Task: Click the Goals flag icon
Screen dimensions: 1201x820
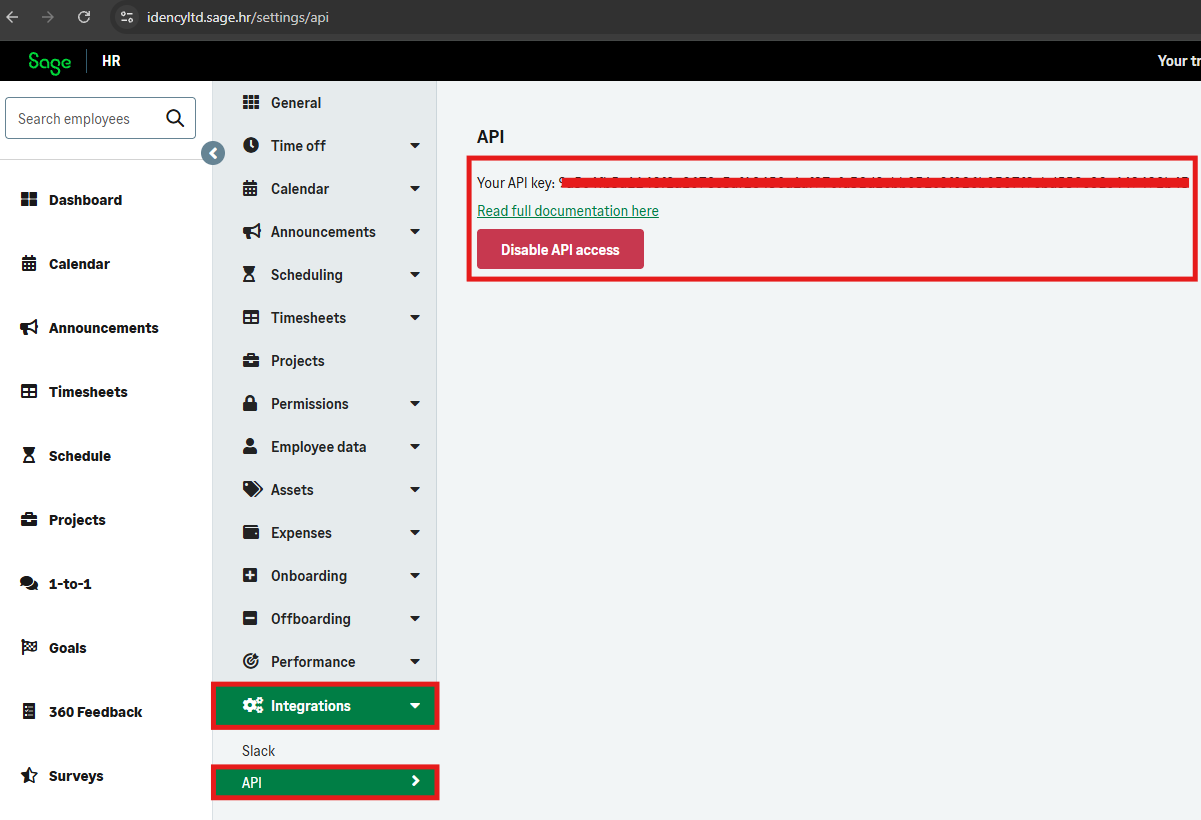Action: (x=29, y=648)
